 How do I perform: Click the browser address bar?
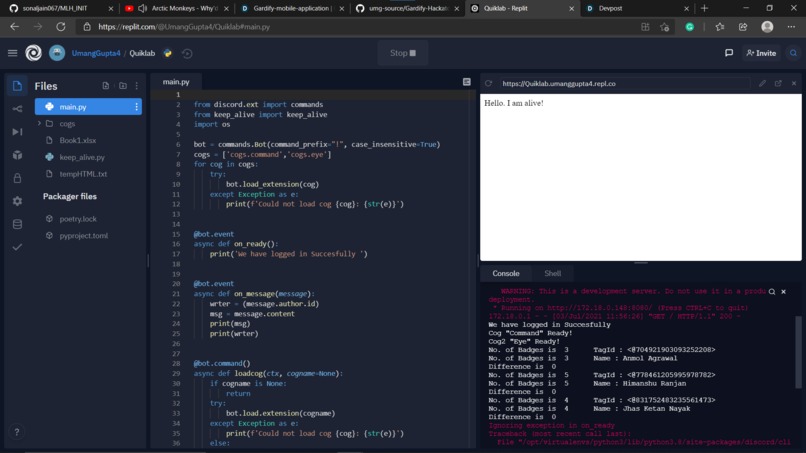click(360, 27)
